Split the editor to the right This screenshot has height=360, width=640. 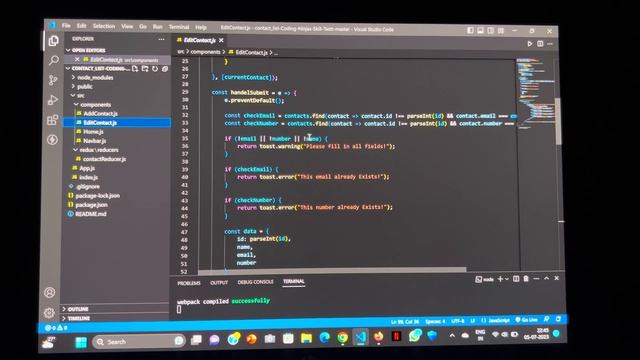(540, 44)
